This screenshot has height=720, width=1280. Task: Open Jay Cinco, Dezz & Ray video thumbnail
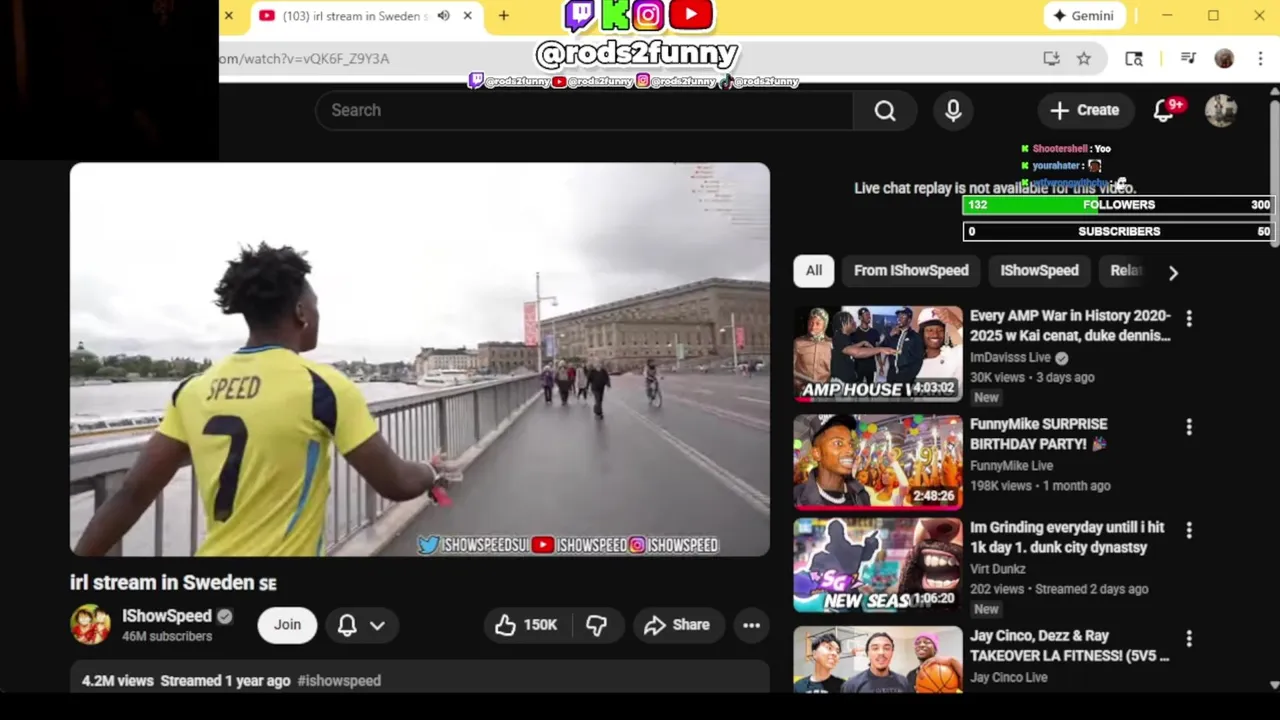pyautogui.click(x=878, y=660)
